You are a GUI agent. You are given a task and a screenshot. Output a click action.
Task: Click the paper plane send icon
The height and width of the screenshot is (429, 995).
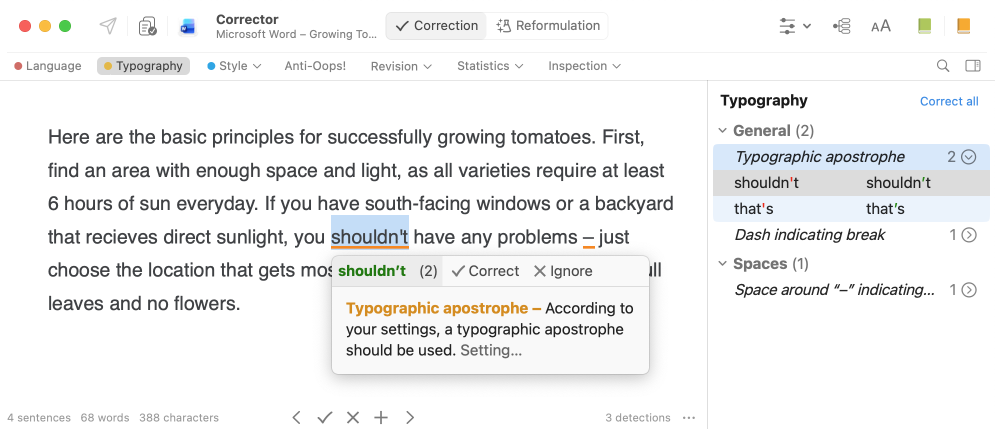(108, 26)
